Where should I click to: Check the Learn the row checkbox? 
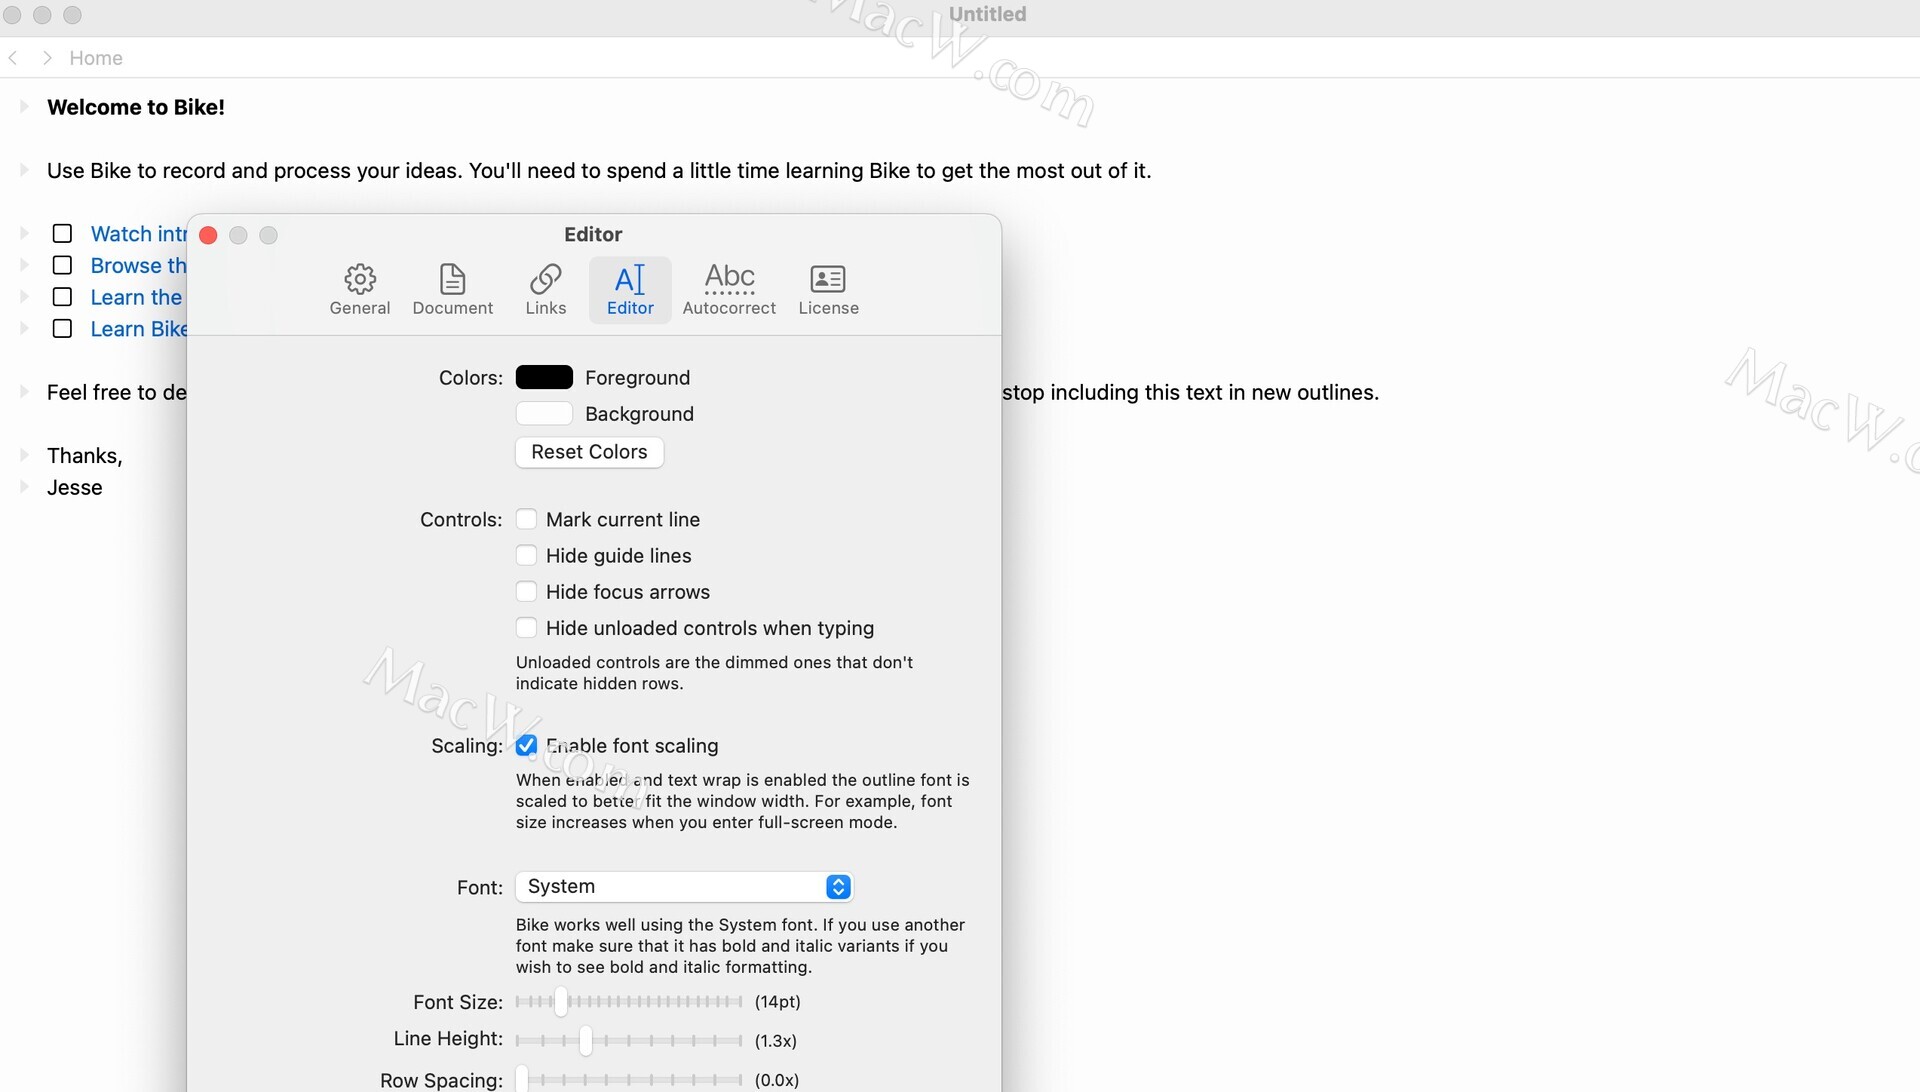pyautogui.click(x=62, y=297)
